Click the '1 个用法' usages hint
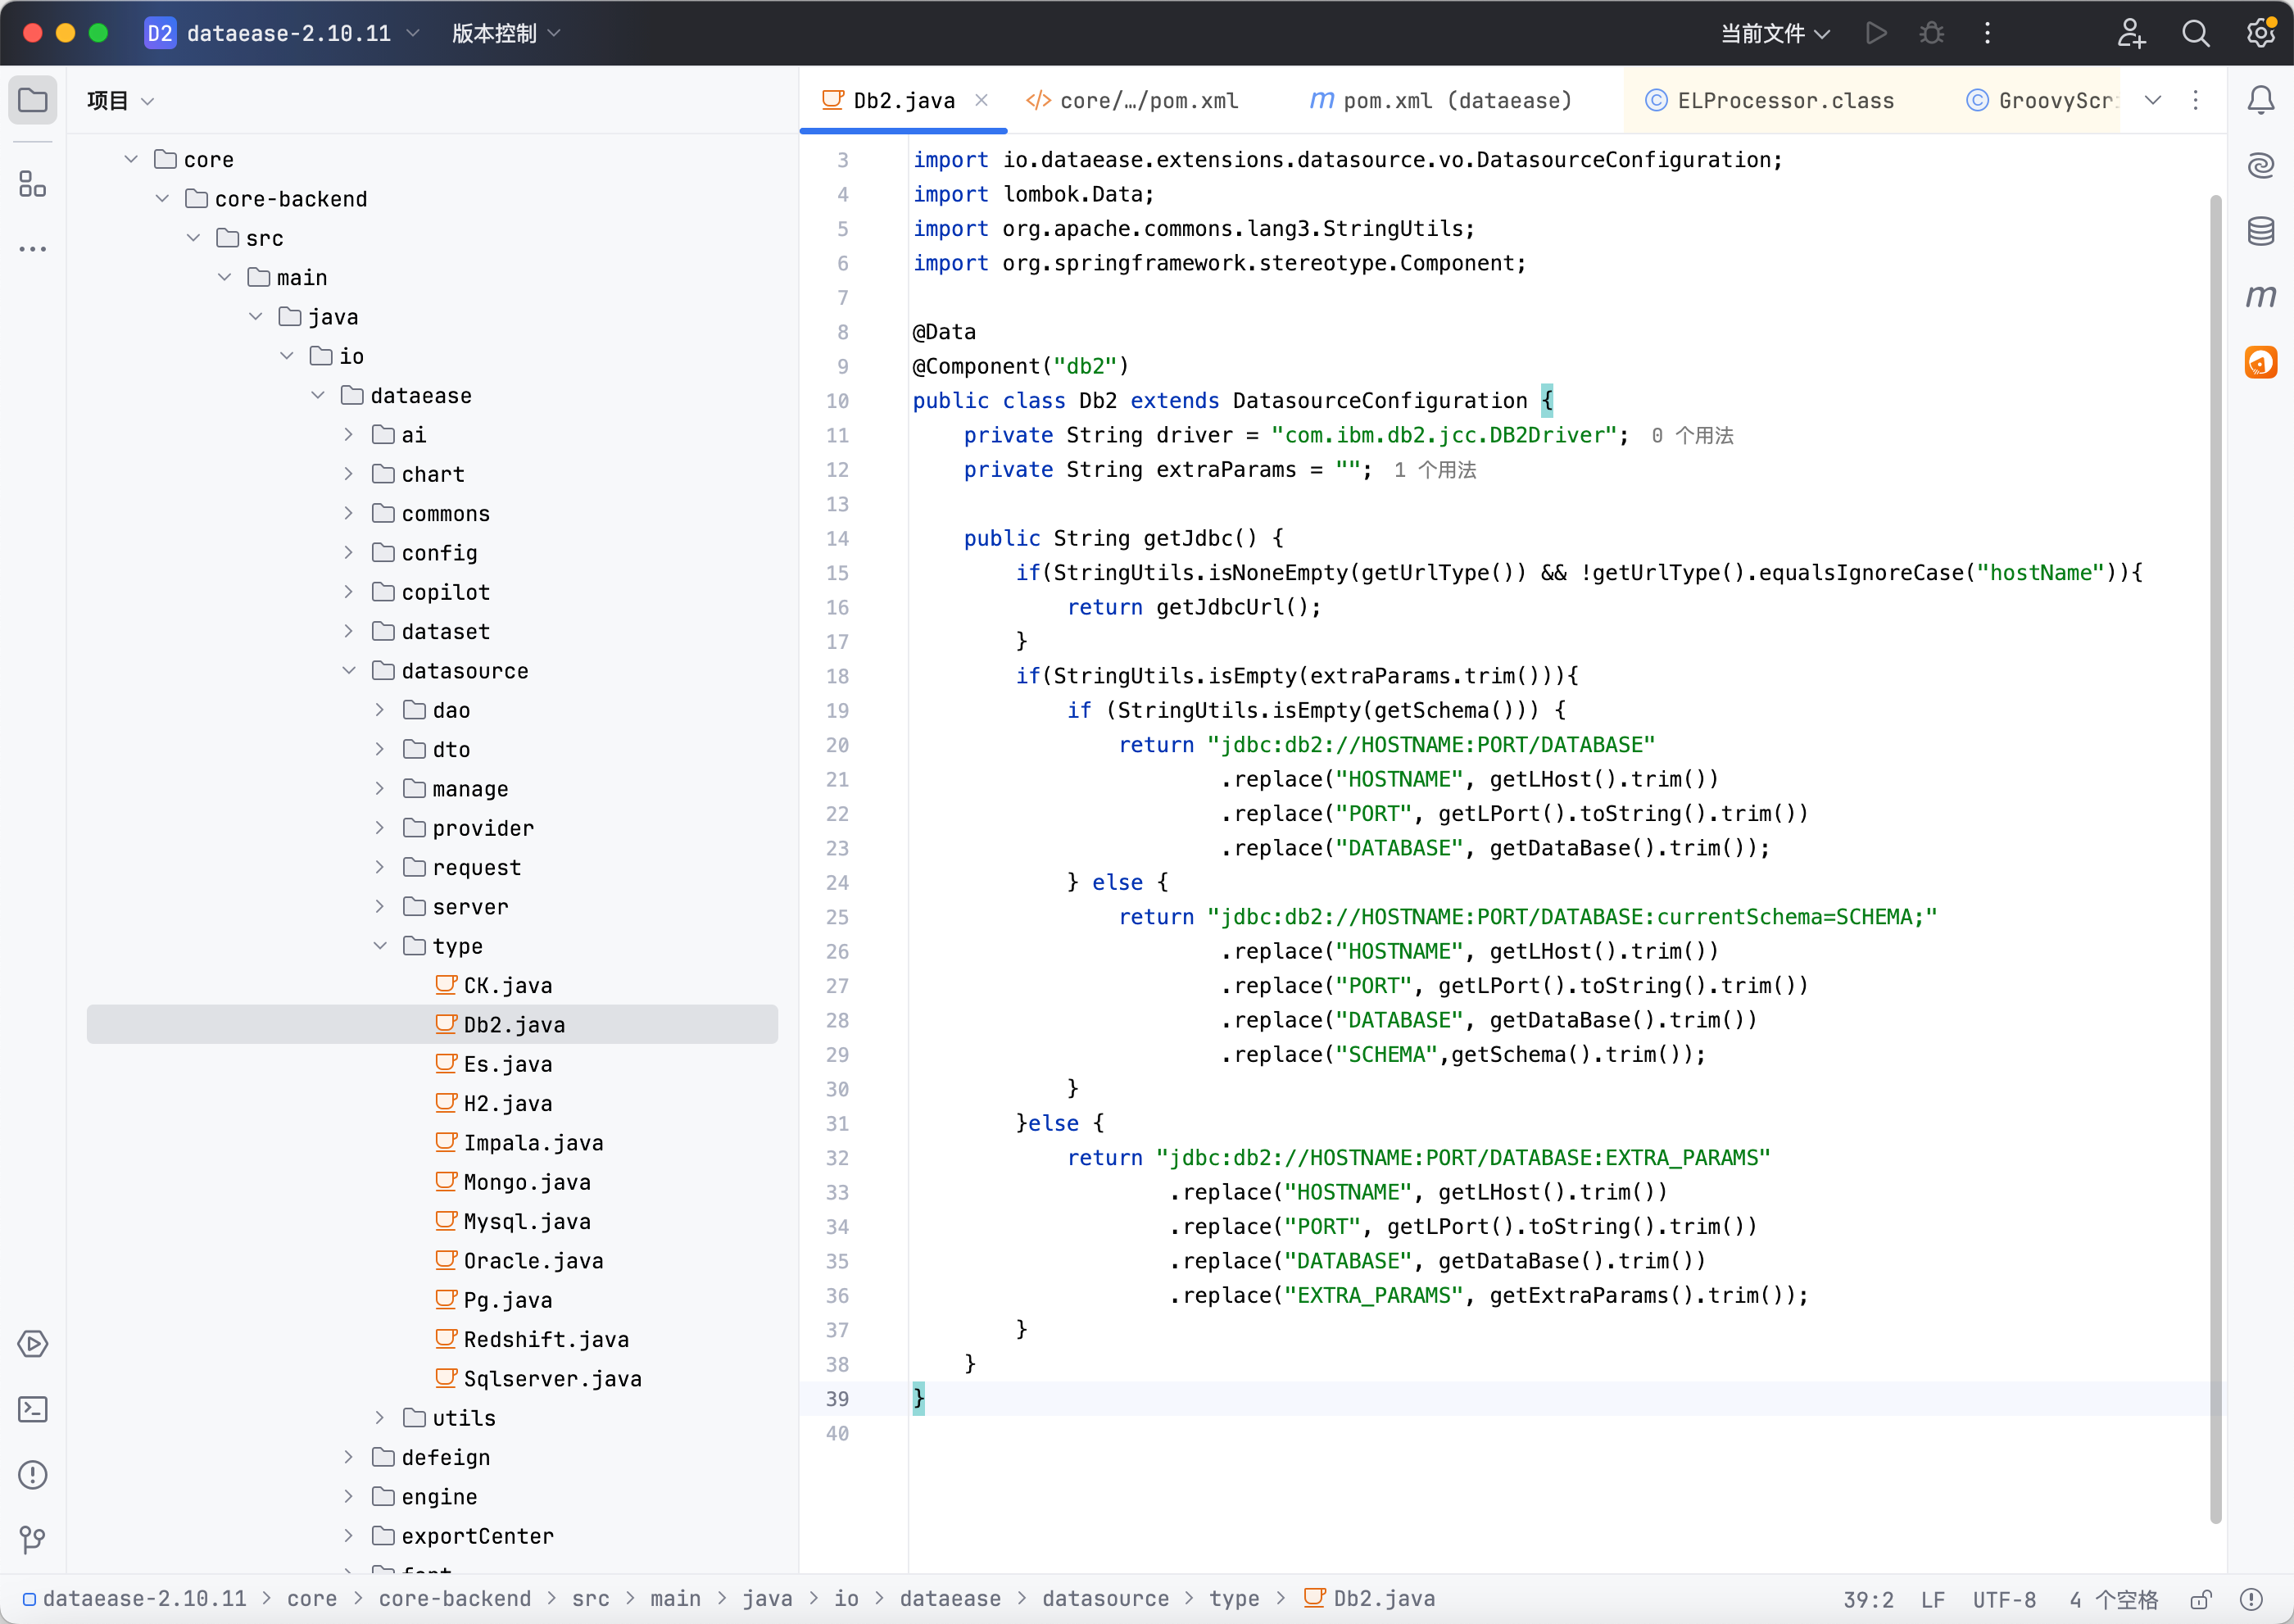The image size is (2294, 1624). (1435, 469)
